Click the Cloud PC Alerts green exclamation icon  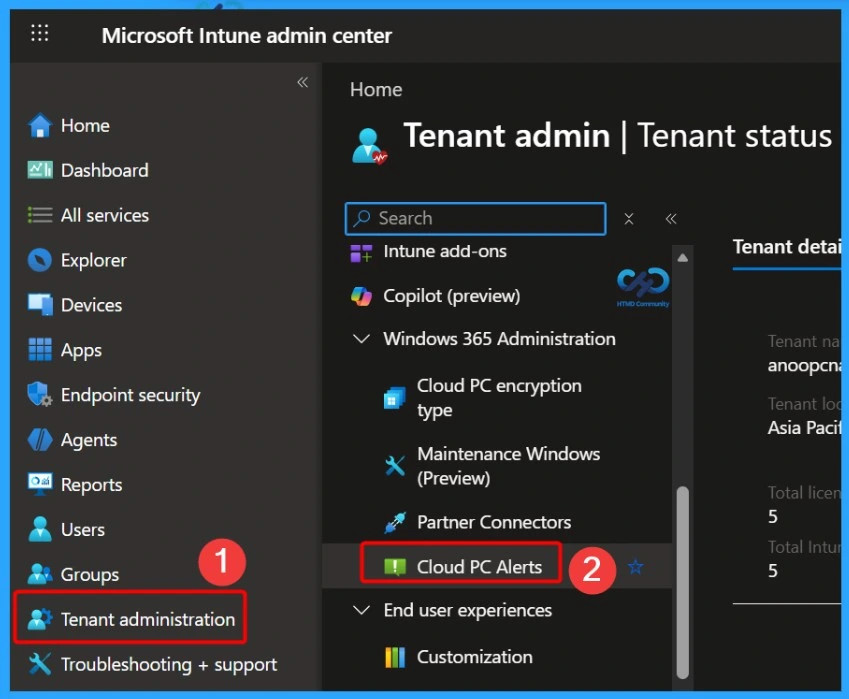(x=395, y=567)
